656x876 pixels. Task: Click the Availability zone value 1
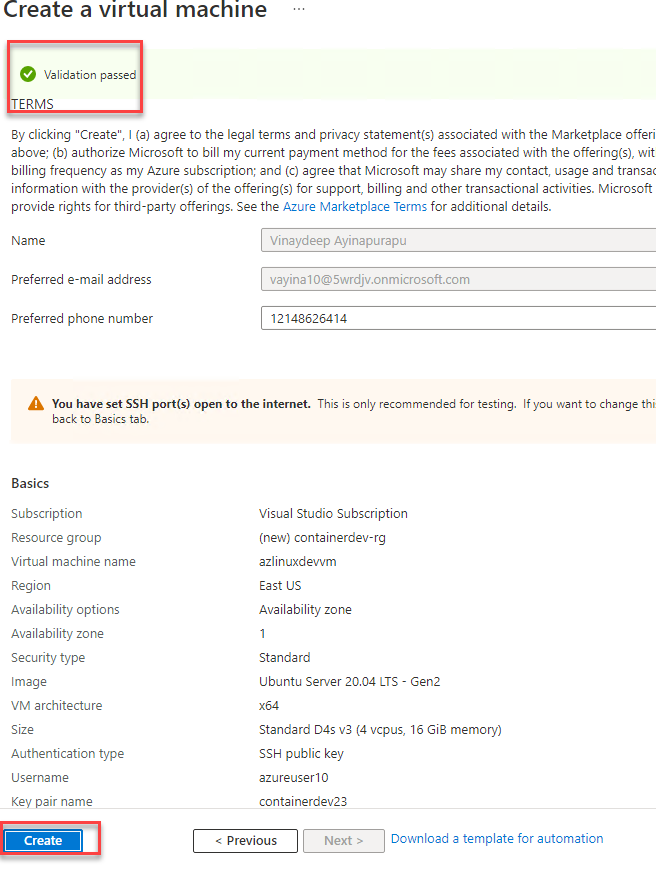point(262,634)
